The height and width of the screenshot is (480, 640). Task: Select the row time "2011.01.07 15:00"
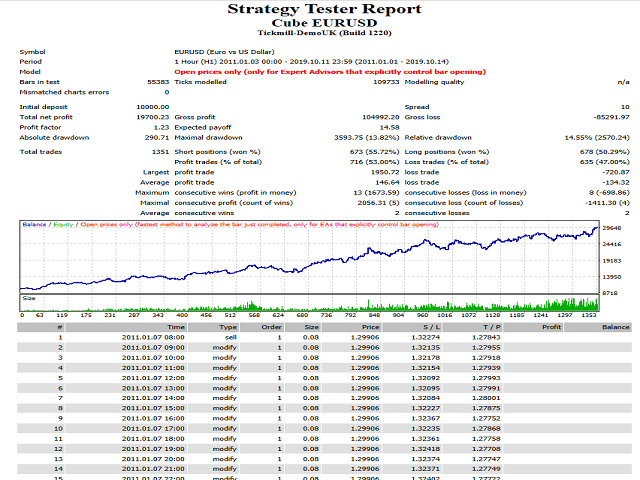tap(153, 408)
